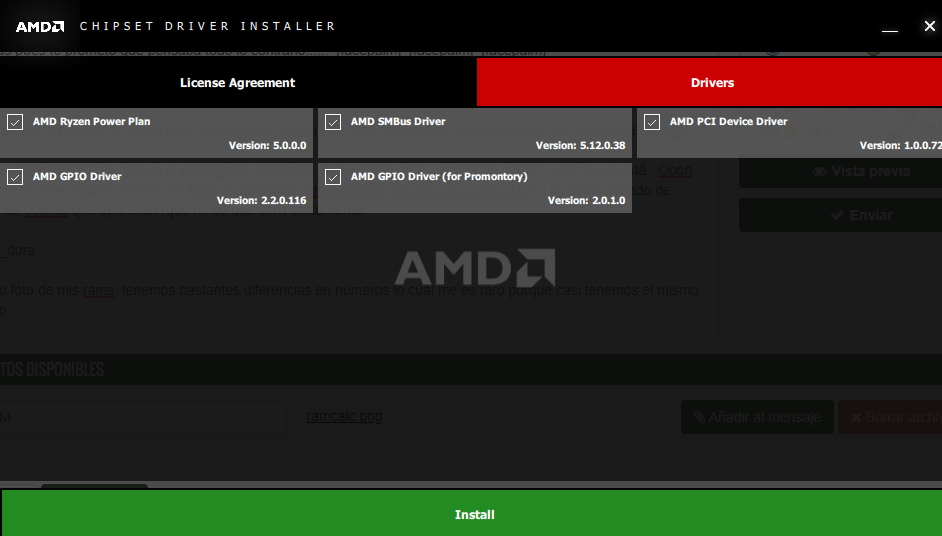Click the Chipset Driver Installer title text

pyautogui.click(x=207, y=26)
